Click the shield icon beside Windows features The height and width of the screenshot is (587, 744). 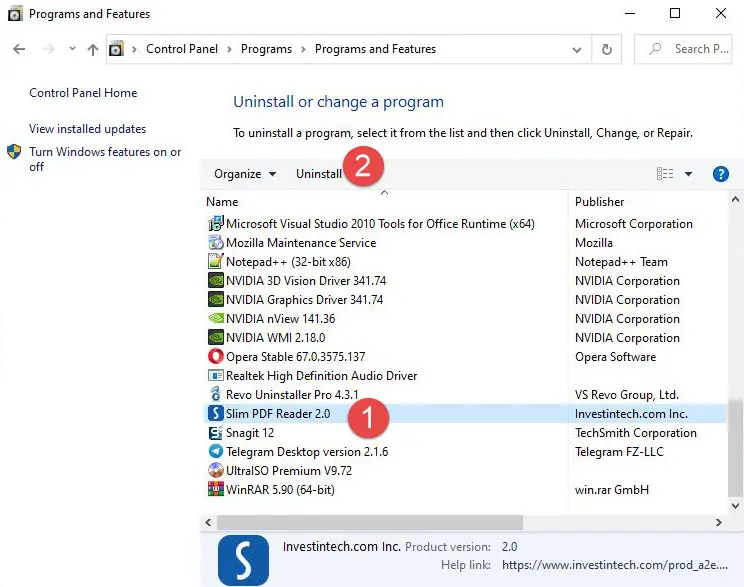coord(14,152)
